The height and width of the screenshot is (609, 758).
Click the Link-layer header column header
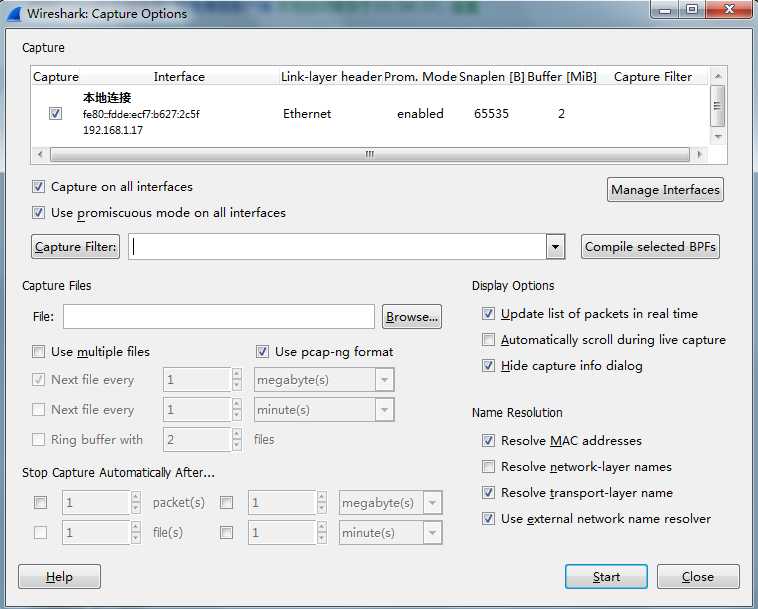pyautogui.click(x=331, y=77)
